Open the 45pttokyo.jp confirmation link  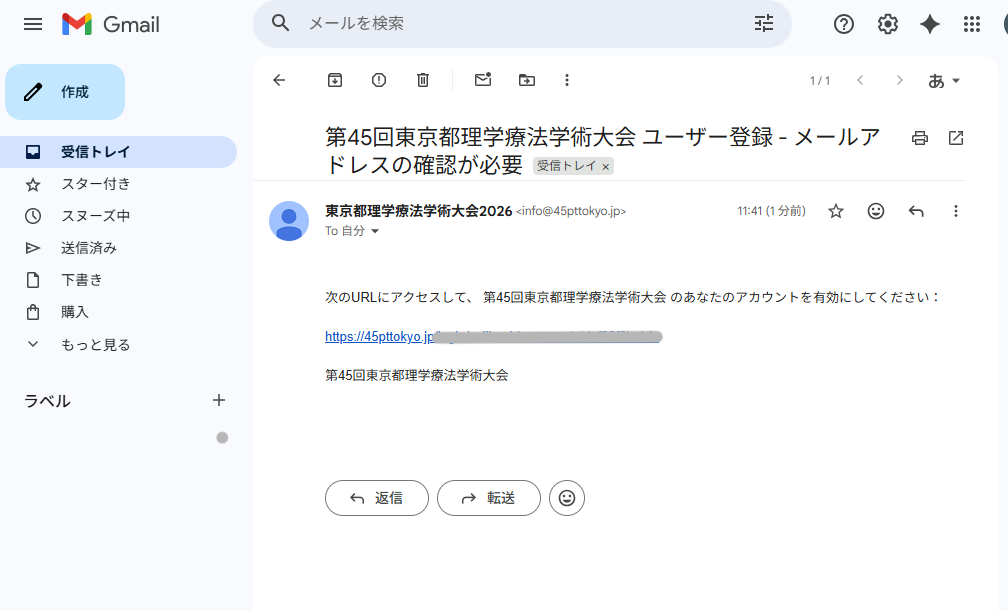pos(493,336)
